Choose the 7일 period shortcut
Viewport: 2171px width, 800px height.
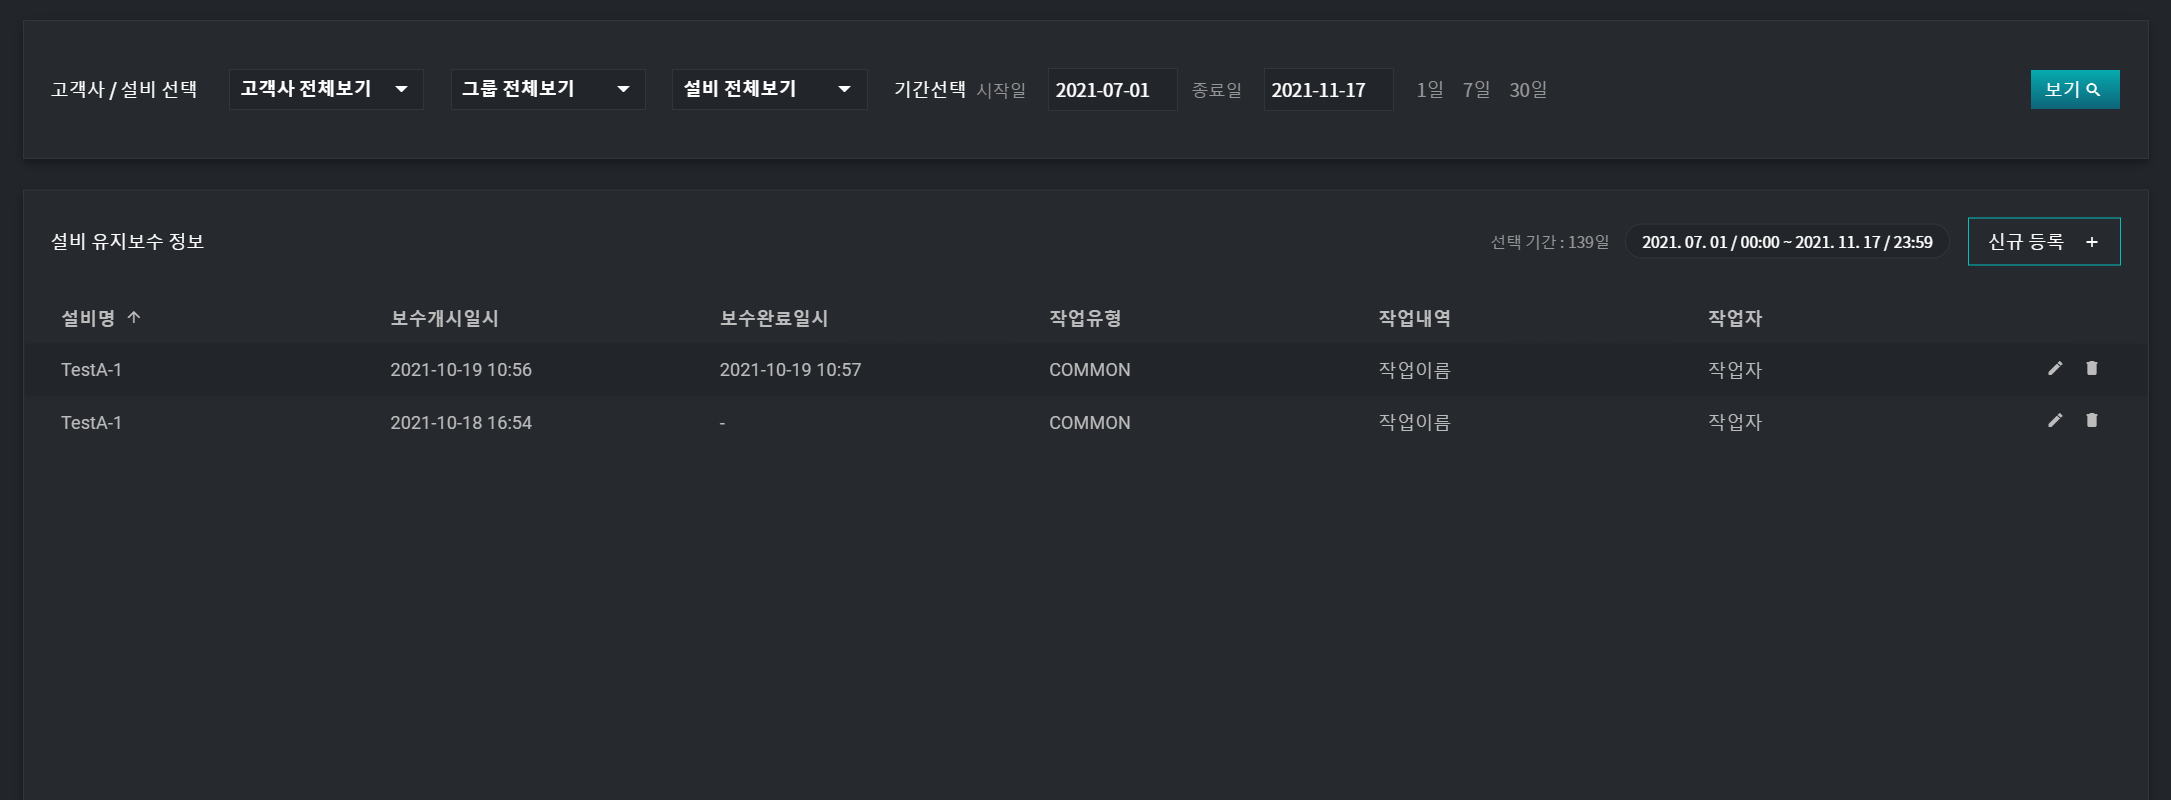tap(1476, 90)
